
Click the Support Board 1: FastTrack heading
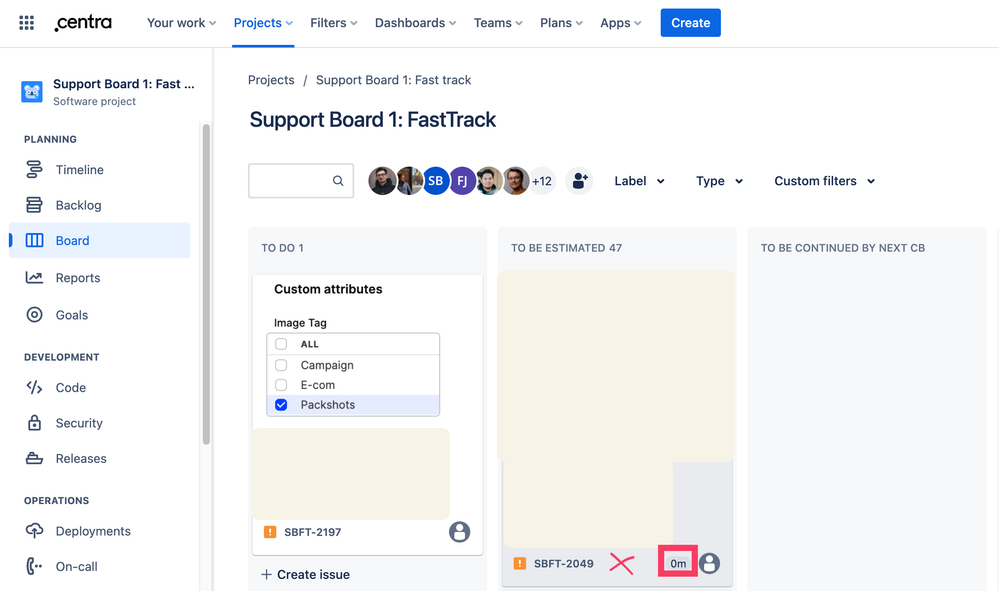point(373,120)
